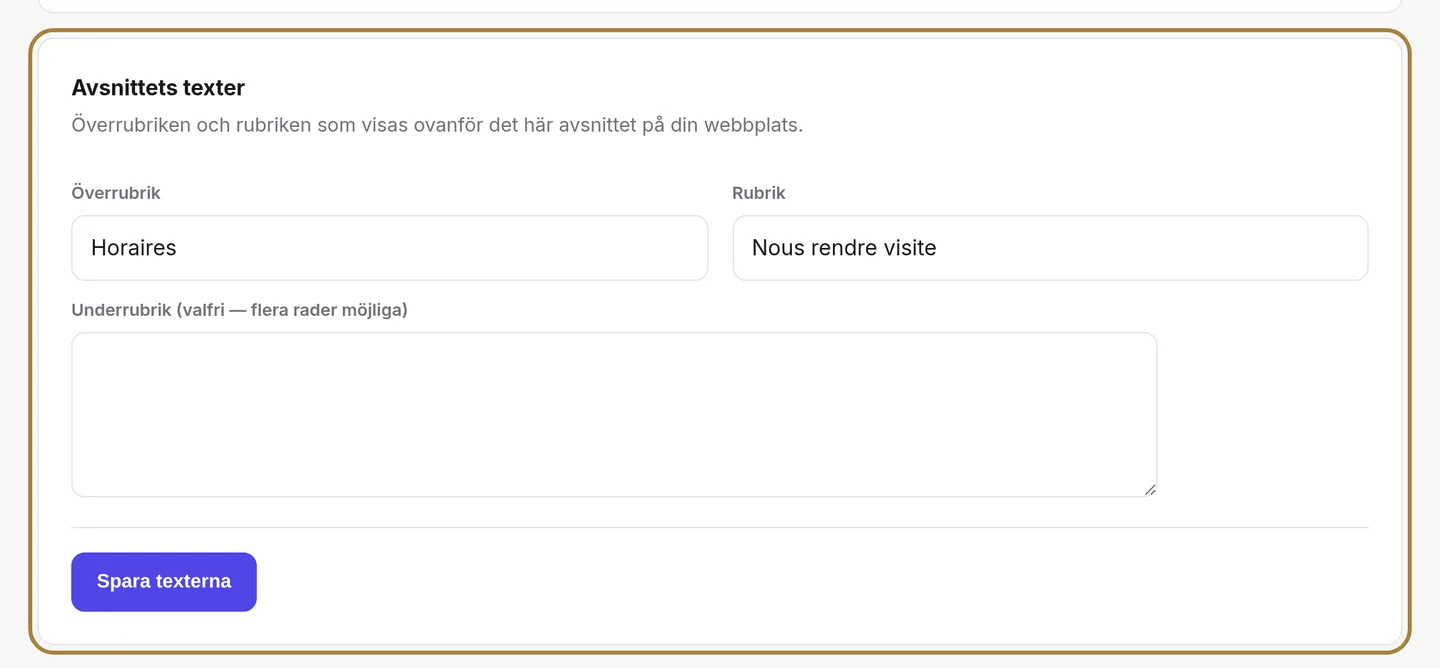The image size is (1440, 668).
Task: Place cursor on the word visite
Action: tap(904, 248)
